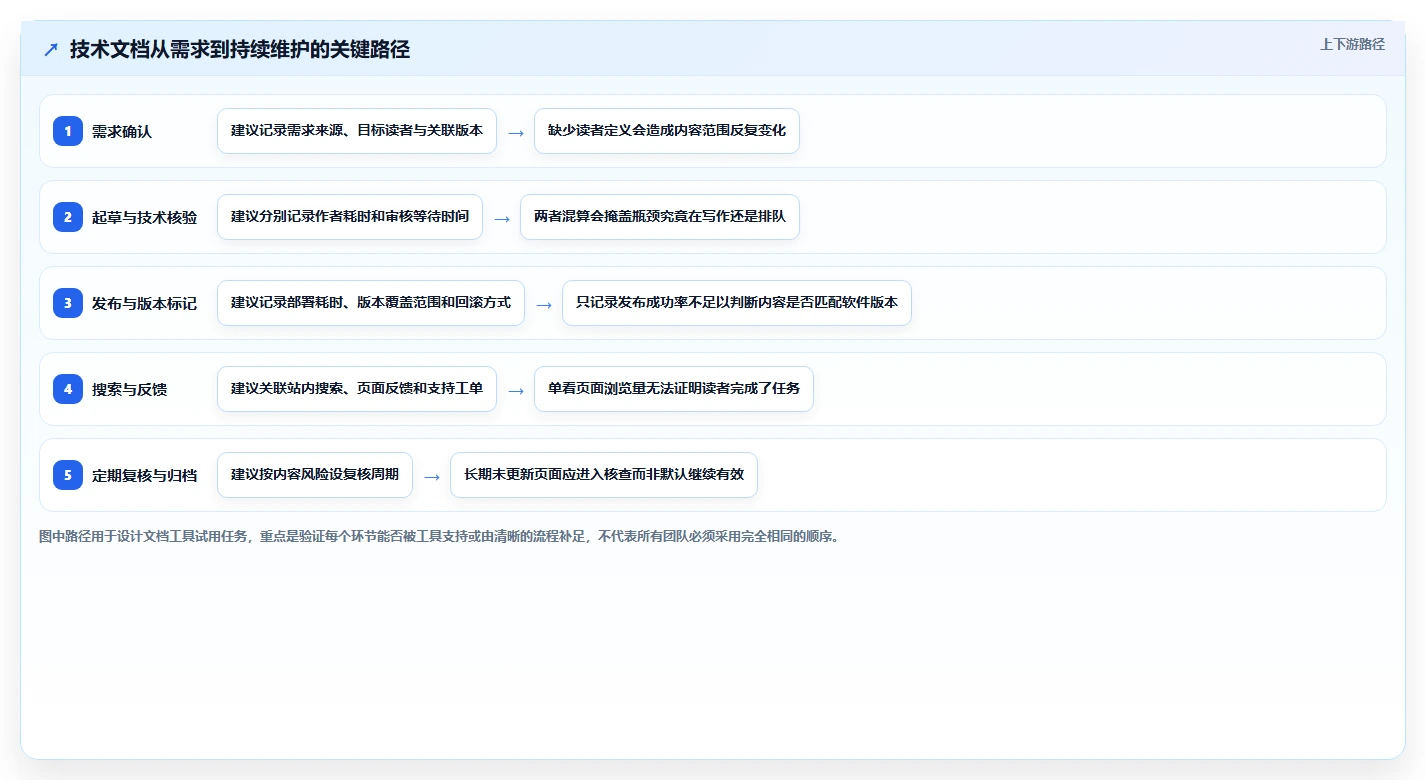Click the arrow icon beside the title
The image size is (1426, 780).
(51, 50)
